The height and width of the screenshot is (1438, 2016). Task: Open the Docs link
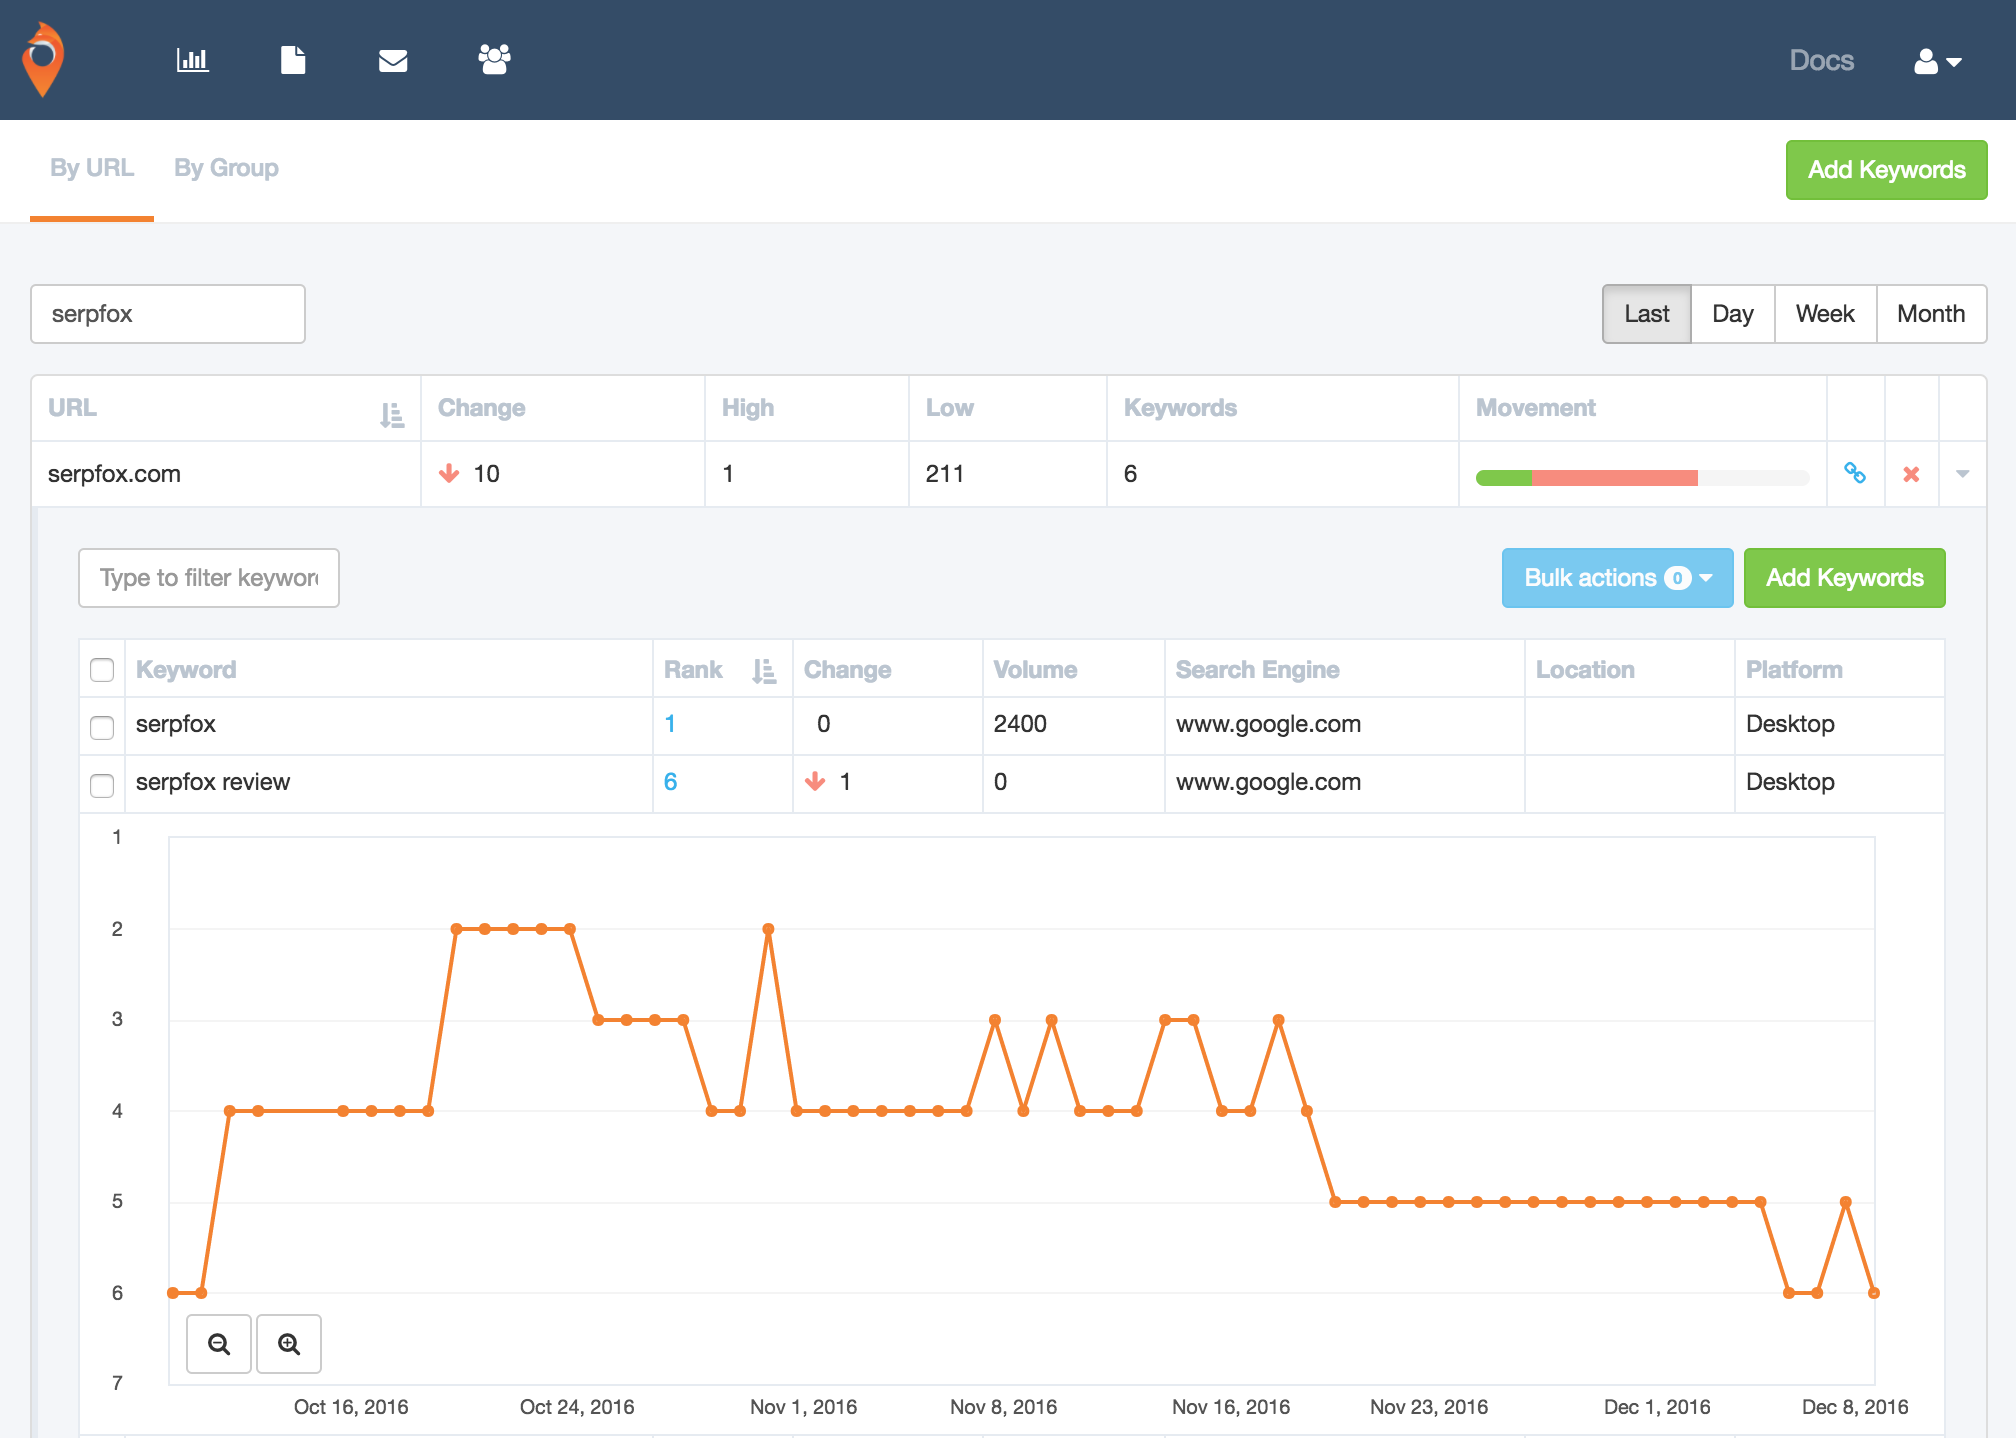point(1821,61)
